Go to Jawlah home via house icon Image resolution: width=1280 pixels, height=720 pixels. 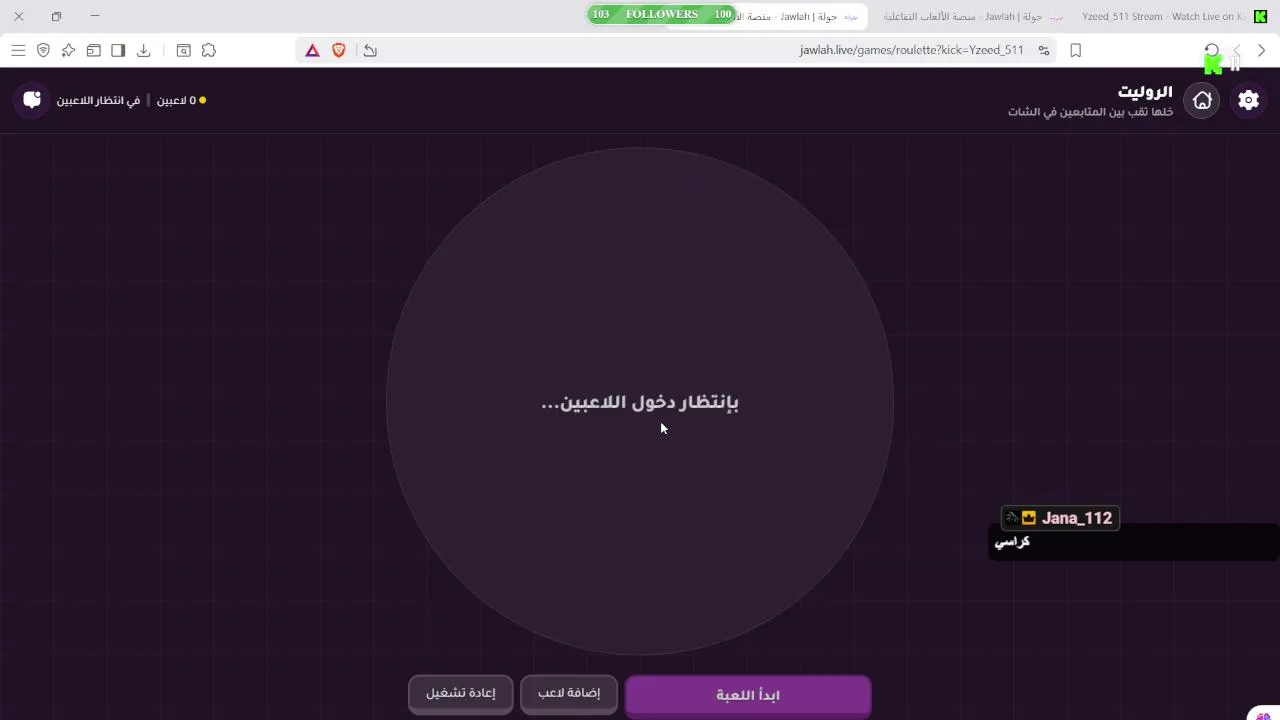[1202, 100]
